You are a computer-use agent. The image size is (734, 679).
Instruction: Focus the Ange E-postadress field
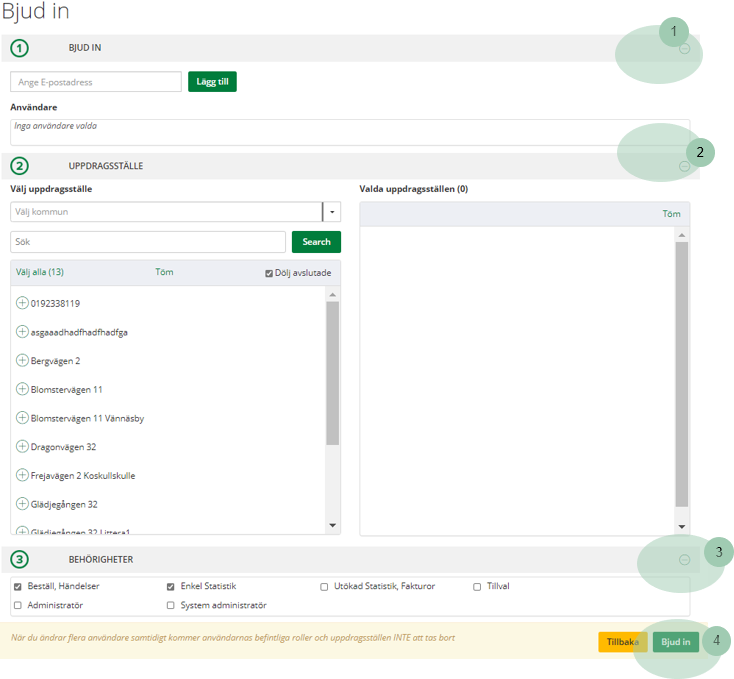tap(96, 82)
